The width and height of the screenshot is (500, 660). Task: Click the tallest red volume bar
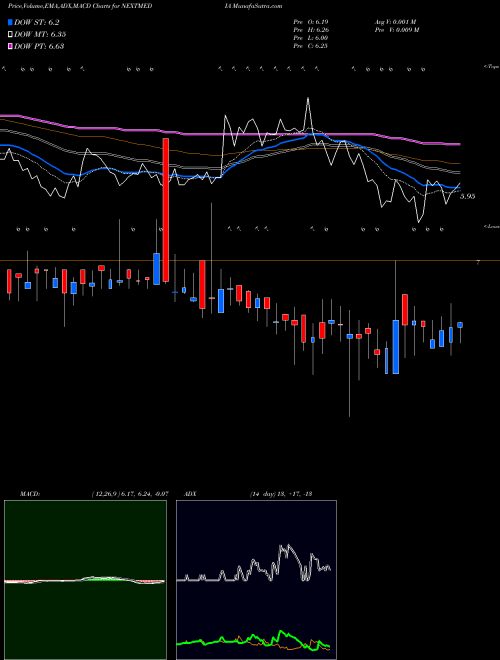[166, 210]
